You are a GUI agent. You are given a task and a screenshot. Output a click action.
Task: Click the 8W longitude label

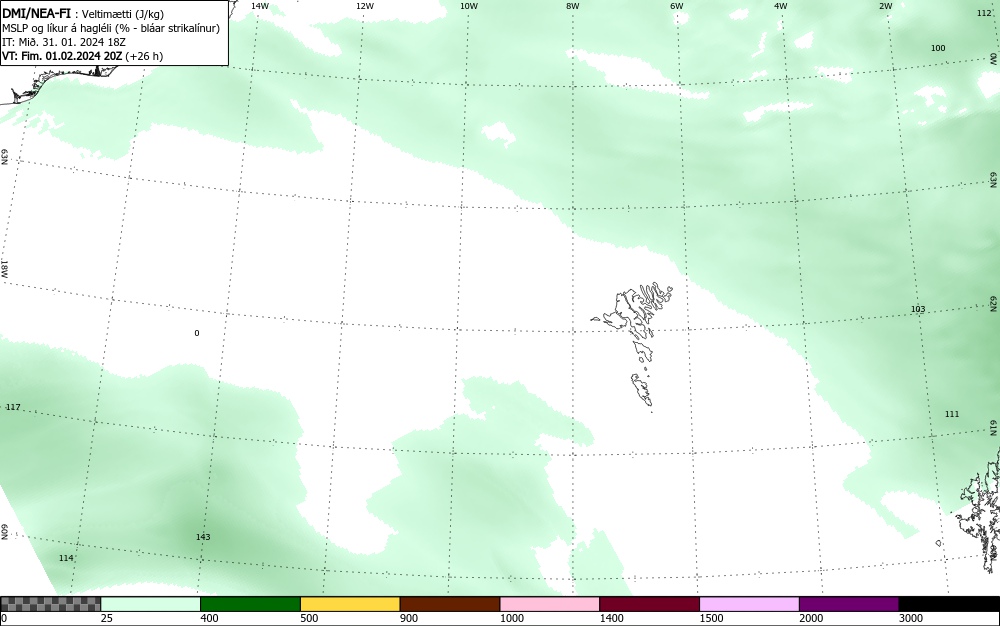(573, 6)
